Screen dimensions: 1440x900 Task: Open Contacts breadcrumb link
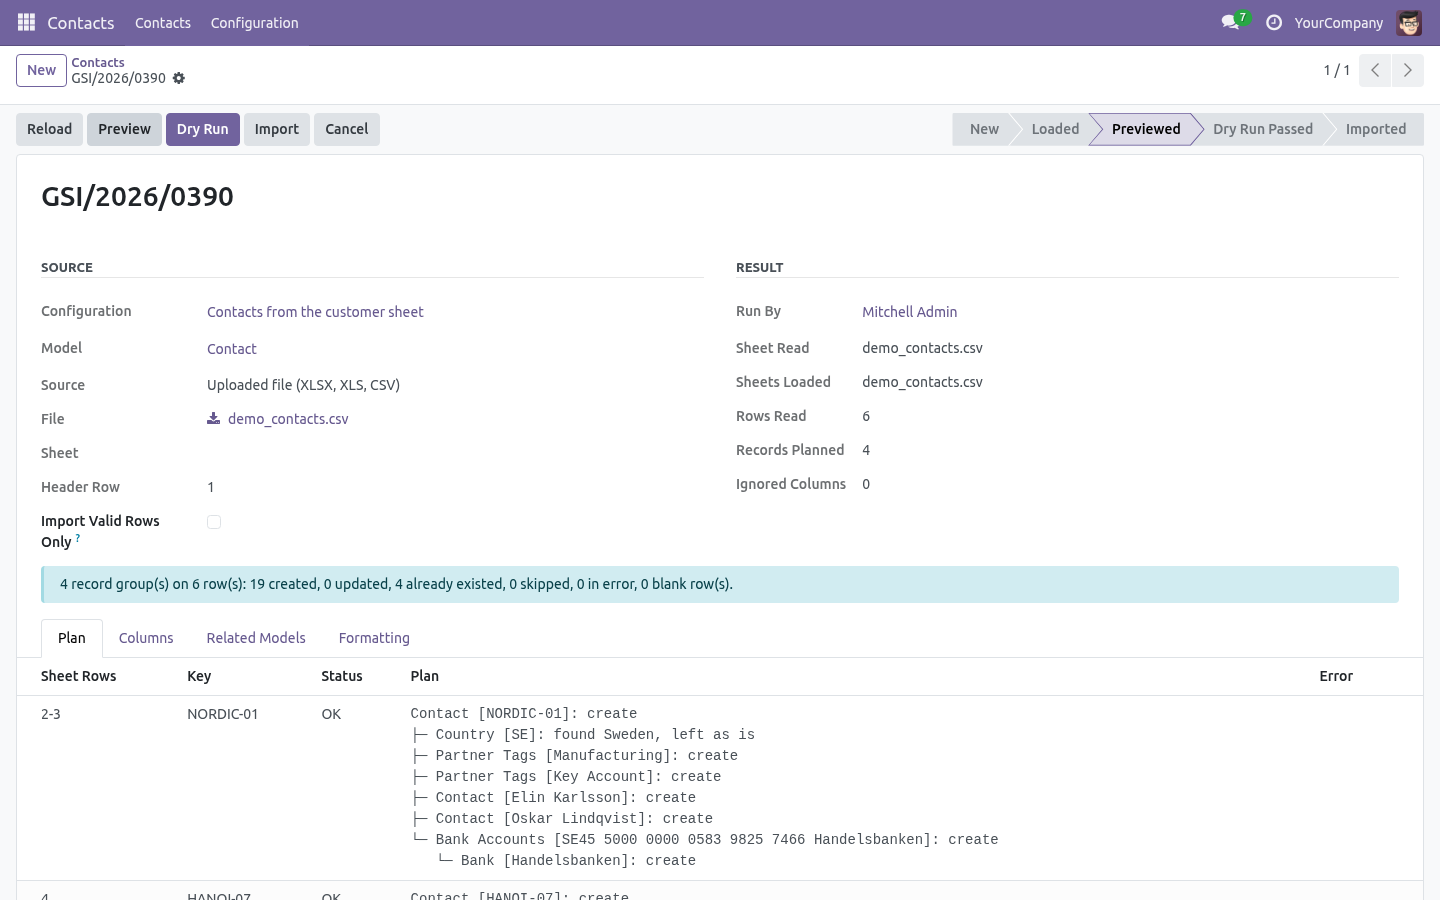pyautogui.click(x=98, y=62)
